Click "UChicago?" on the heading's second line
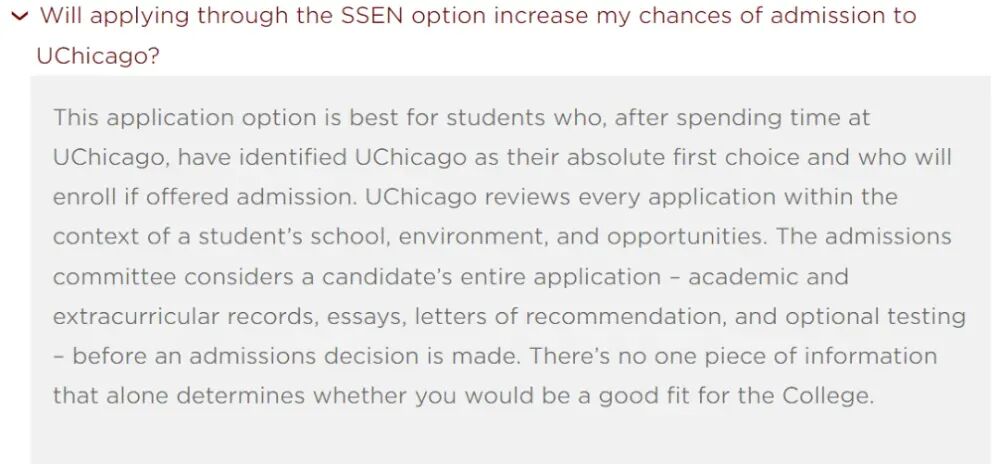Screen dimensions: 1000x472 click(x=98, y=56)
